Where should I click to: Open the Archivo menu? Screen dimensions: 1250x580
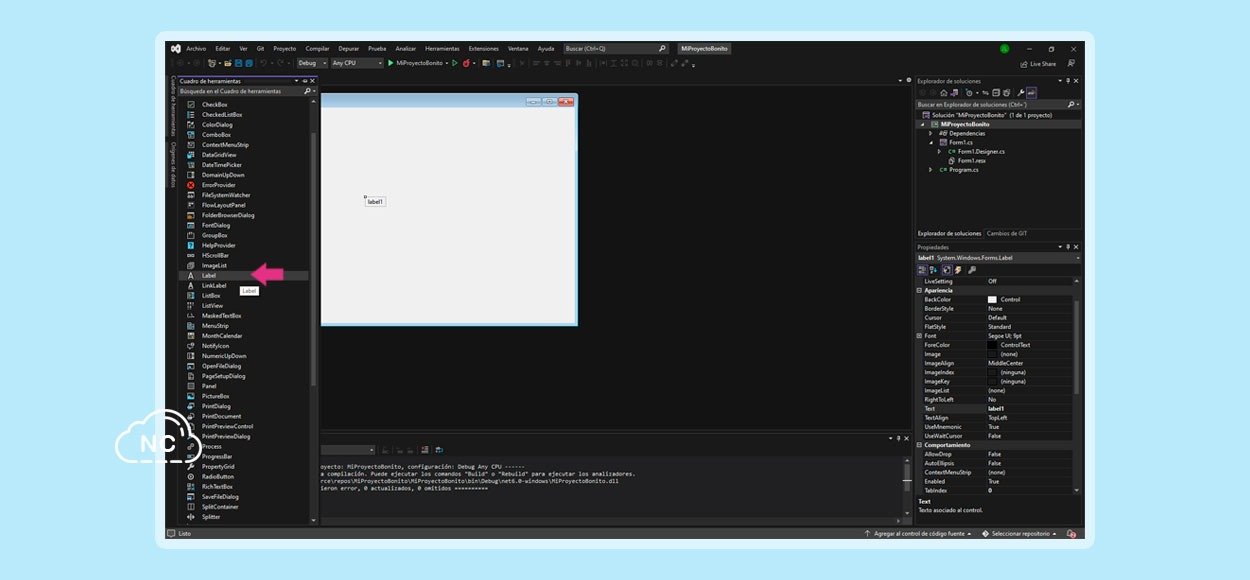pyautogui.click(x=196, y=48)
